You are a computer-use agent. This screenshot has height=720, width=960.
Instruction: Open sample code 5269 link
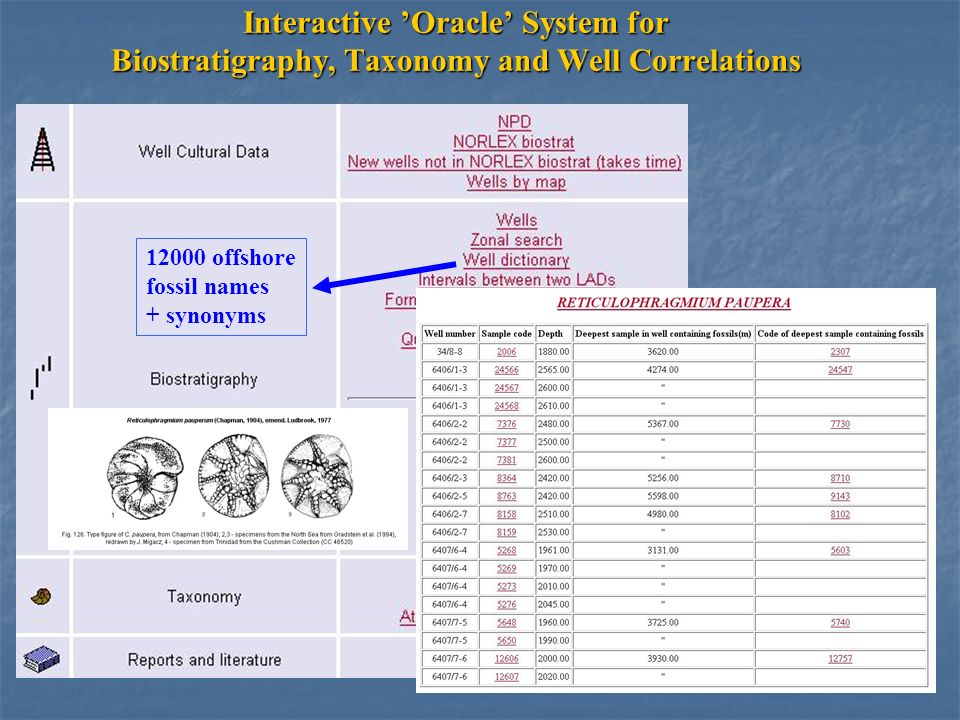[x=506, y=568]
